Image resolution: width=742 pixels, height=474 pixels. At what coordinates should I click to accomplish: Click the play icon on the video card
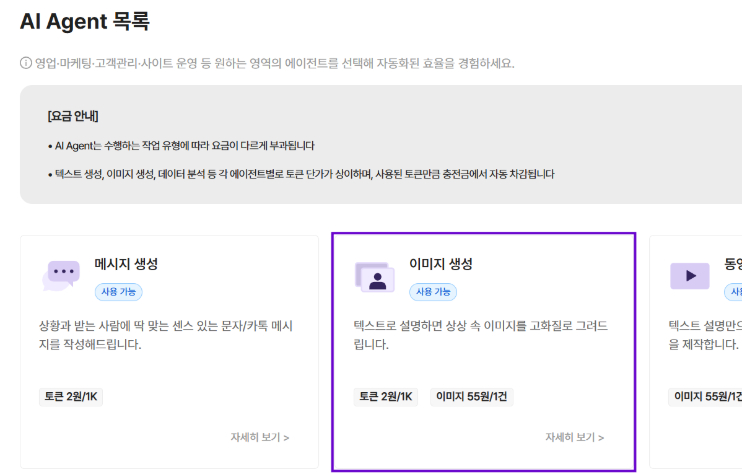(689, 275)
